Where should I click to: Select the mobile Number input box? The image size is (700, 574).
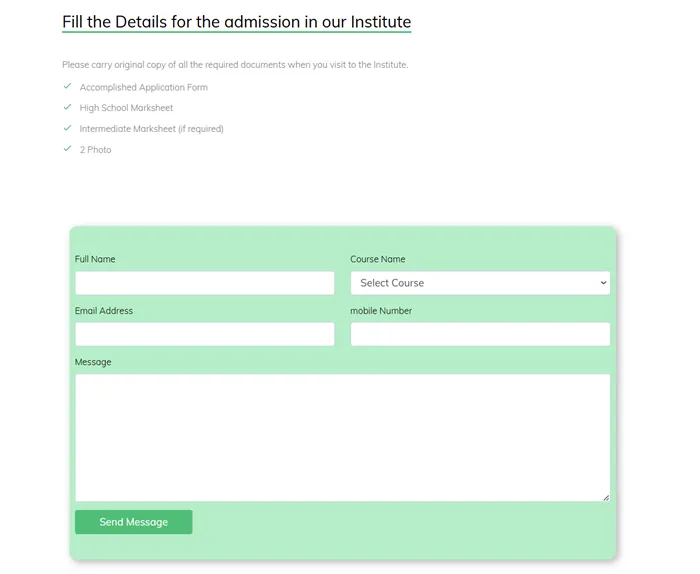tap(479, 334)
